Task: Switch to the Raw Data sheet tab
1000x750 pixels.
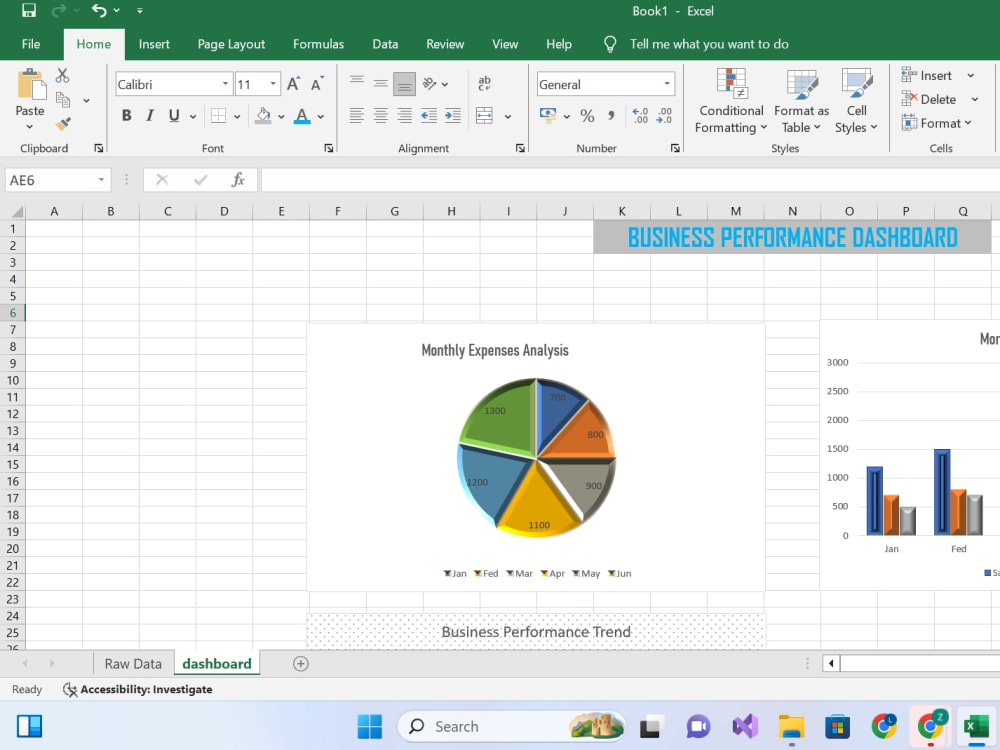Action: [x=133, y=664]
